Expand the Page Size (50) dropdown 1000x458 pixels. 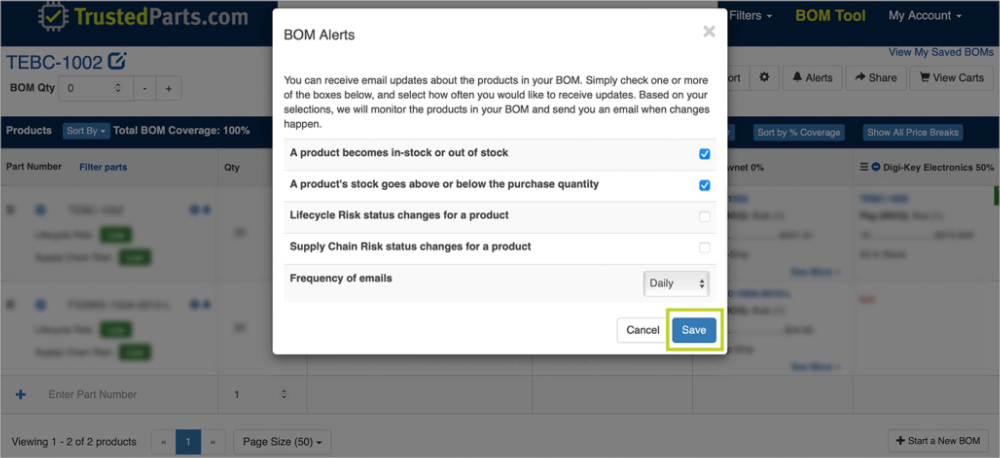pyautogui.click(x=283, y=441)
